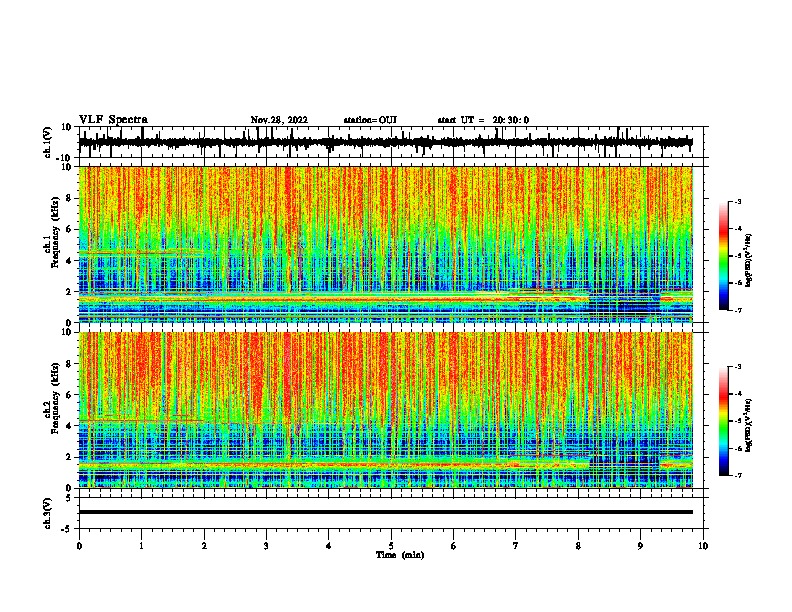Screen dimensions: 792x612
Task: Click ch.2 spectrogram frequency tick "4"
Action: coord(69,426)
